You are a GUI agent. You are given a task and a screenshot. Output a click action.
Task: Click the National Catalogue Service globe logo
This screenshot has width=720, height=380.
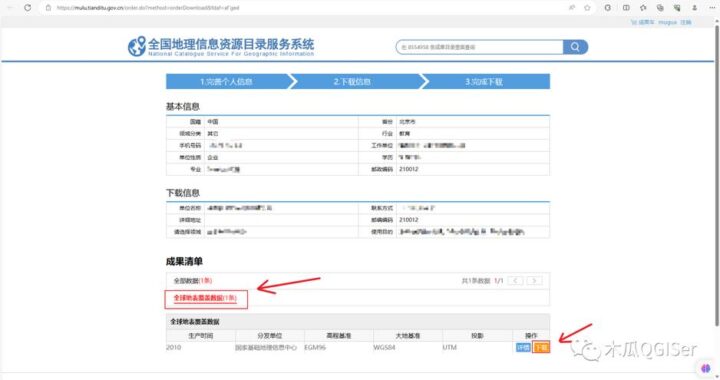point(136,46)
